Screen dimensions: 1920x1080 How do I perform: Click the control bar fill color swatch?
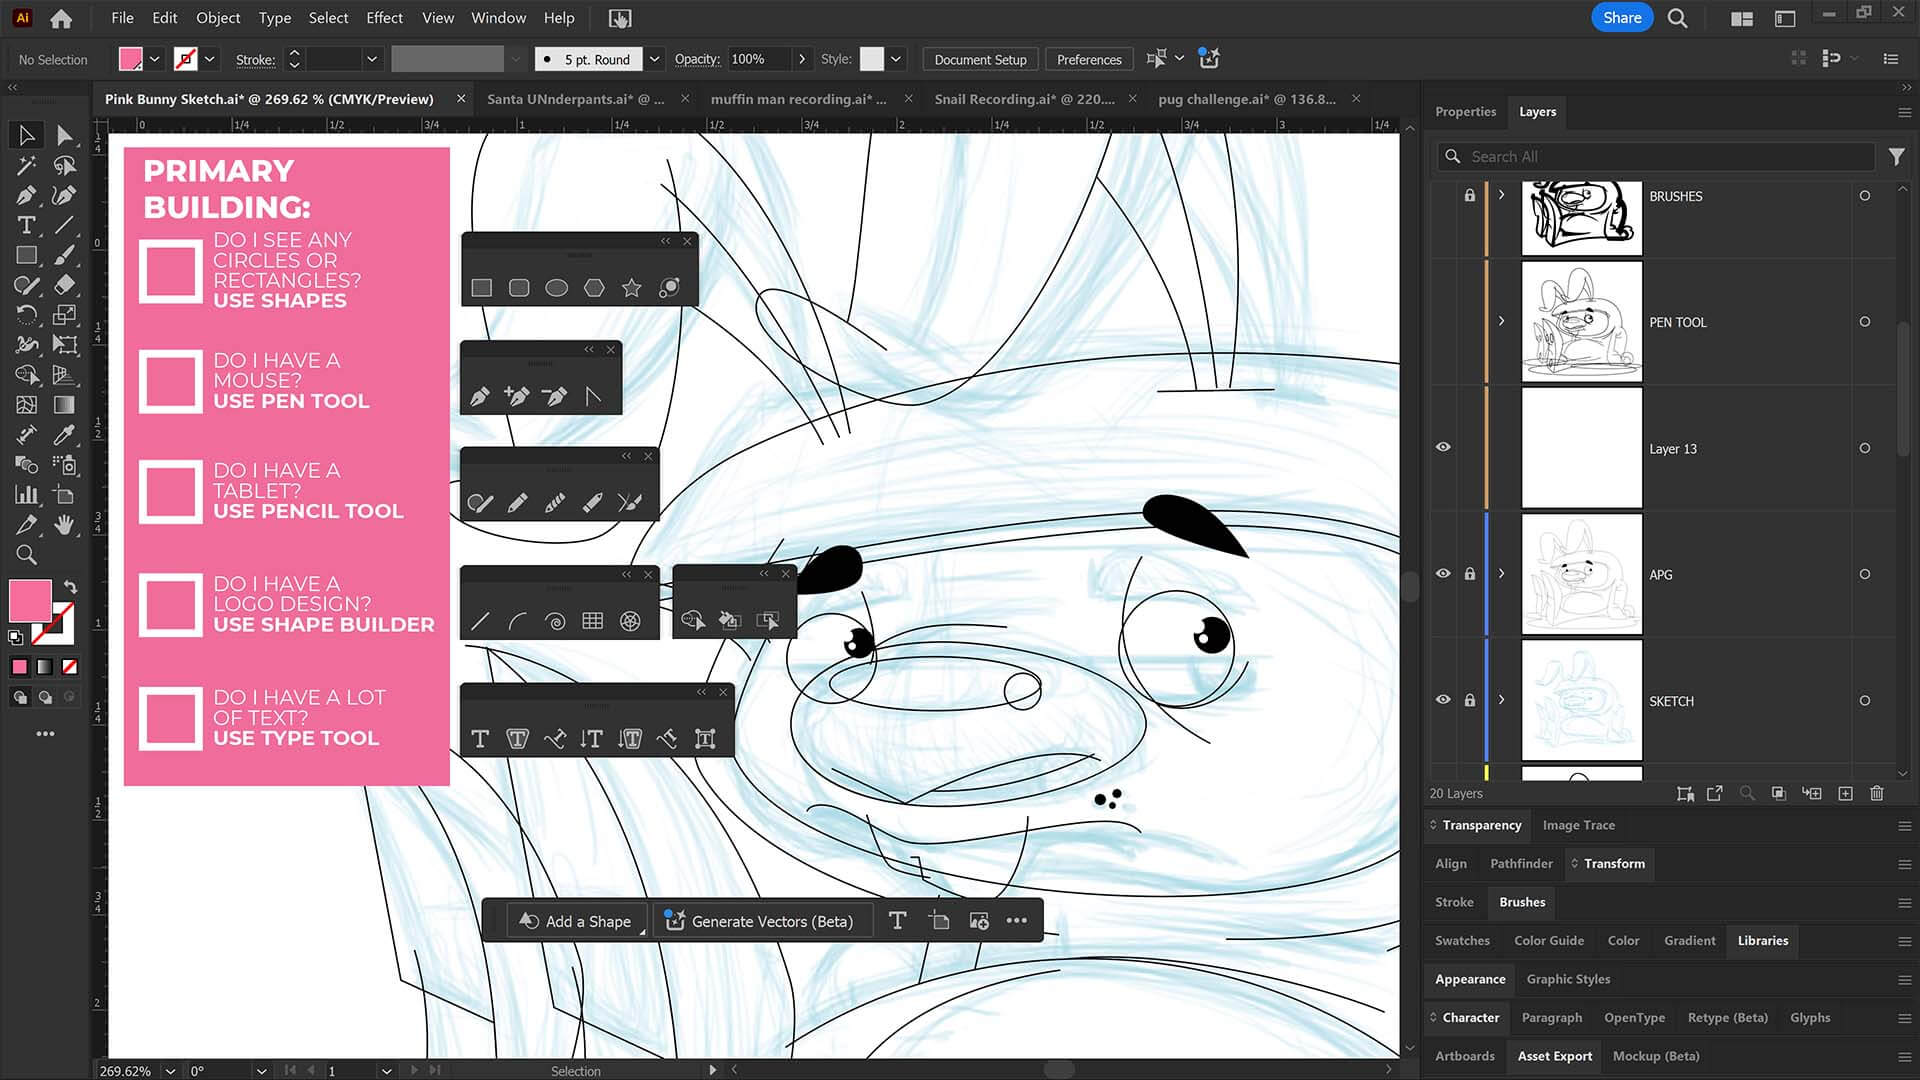(x=130, y=59)
